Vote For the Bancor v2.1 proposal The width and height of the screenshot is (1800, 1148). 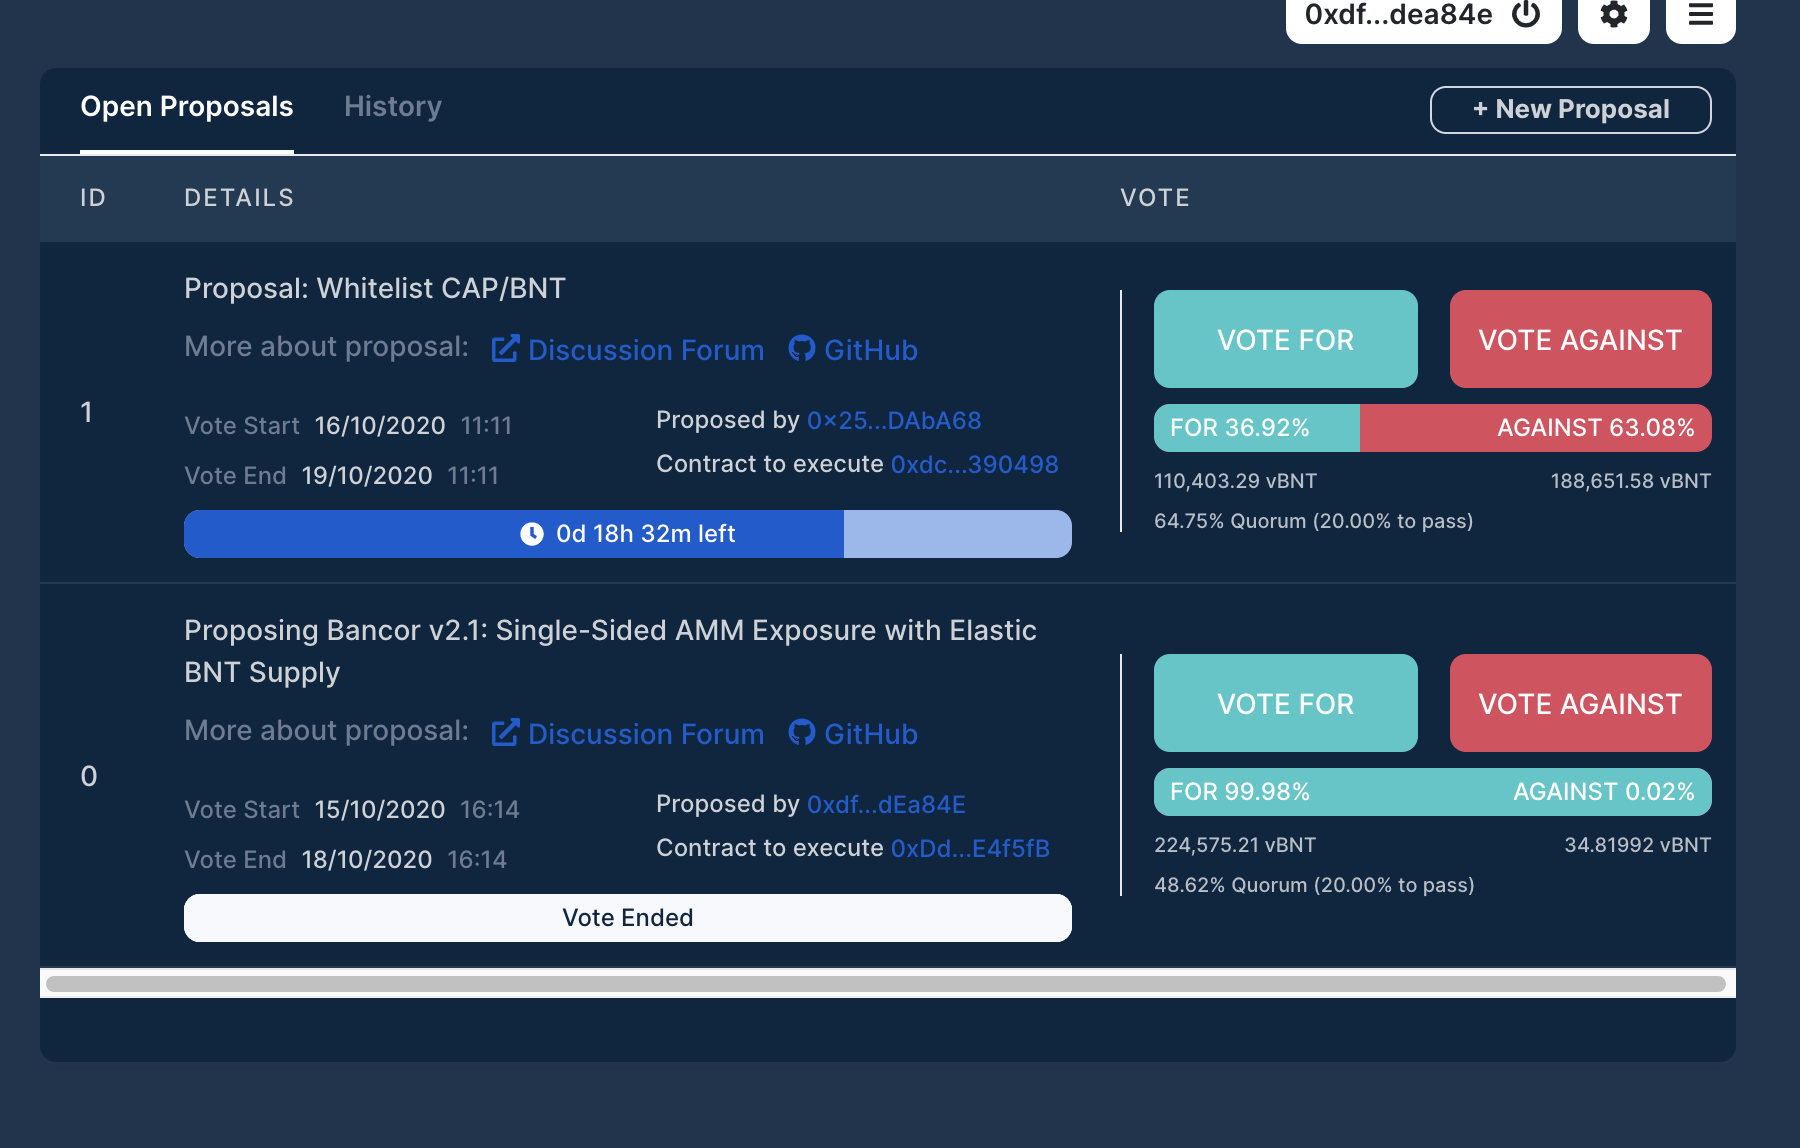pyautogui.click(x=1285, y=703)
